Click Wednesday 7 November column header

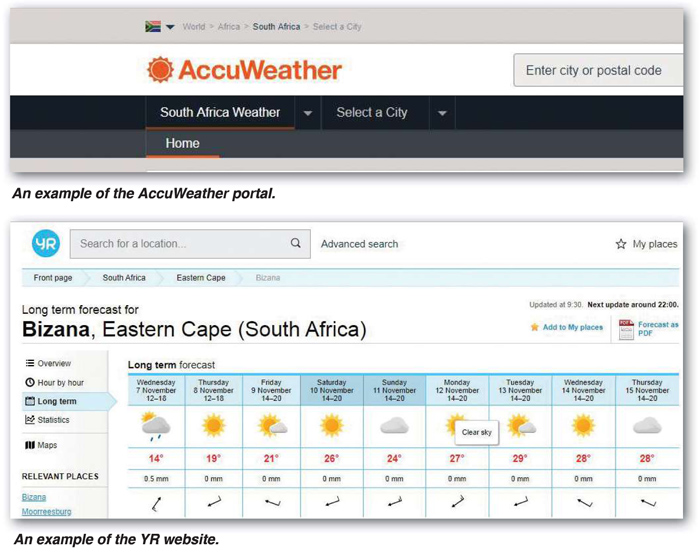click(x=156, y=390)
